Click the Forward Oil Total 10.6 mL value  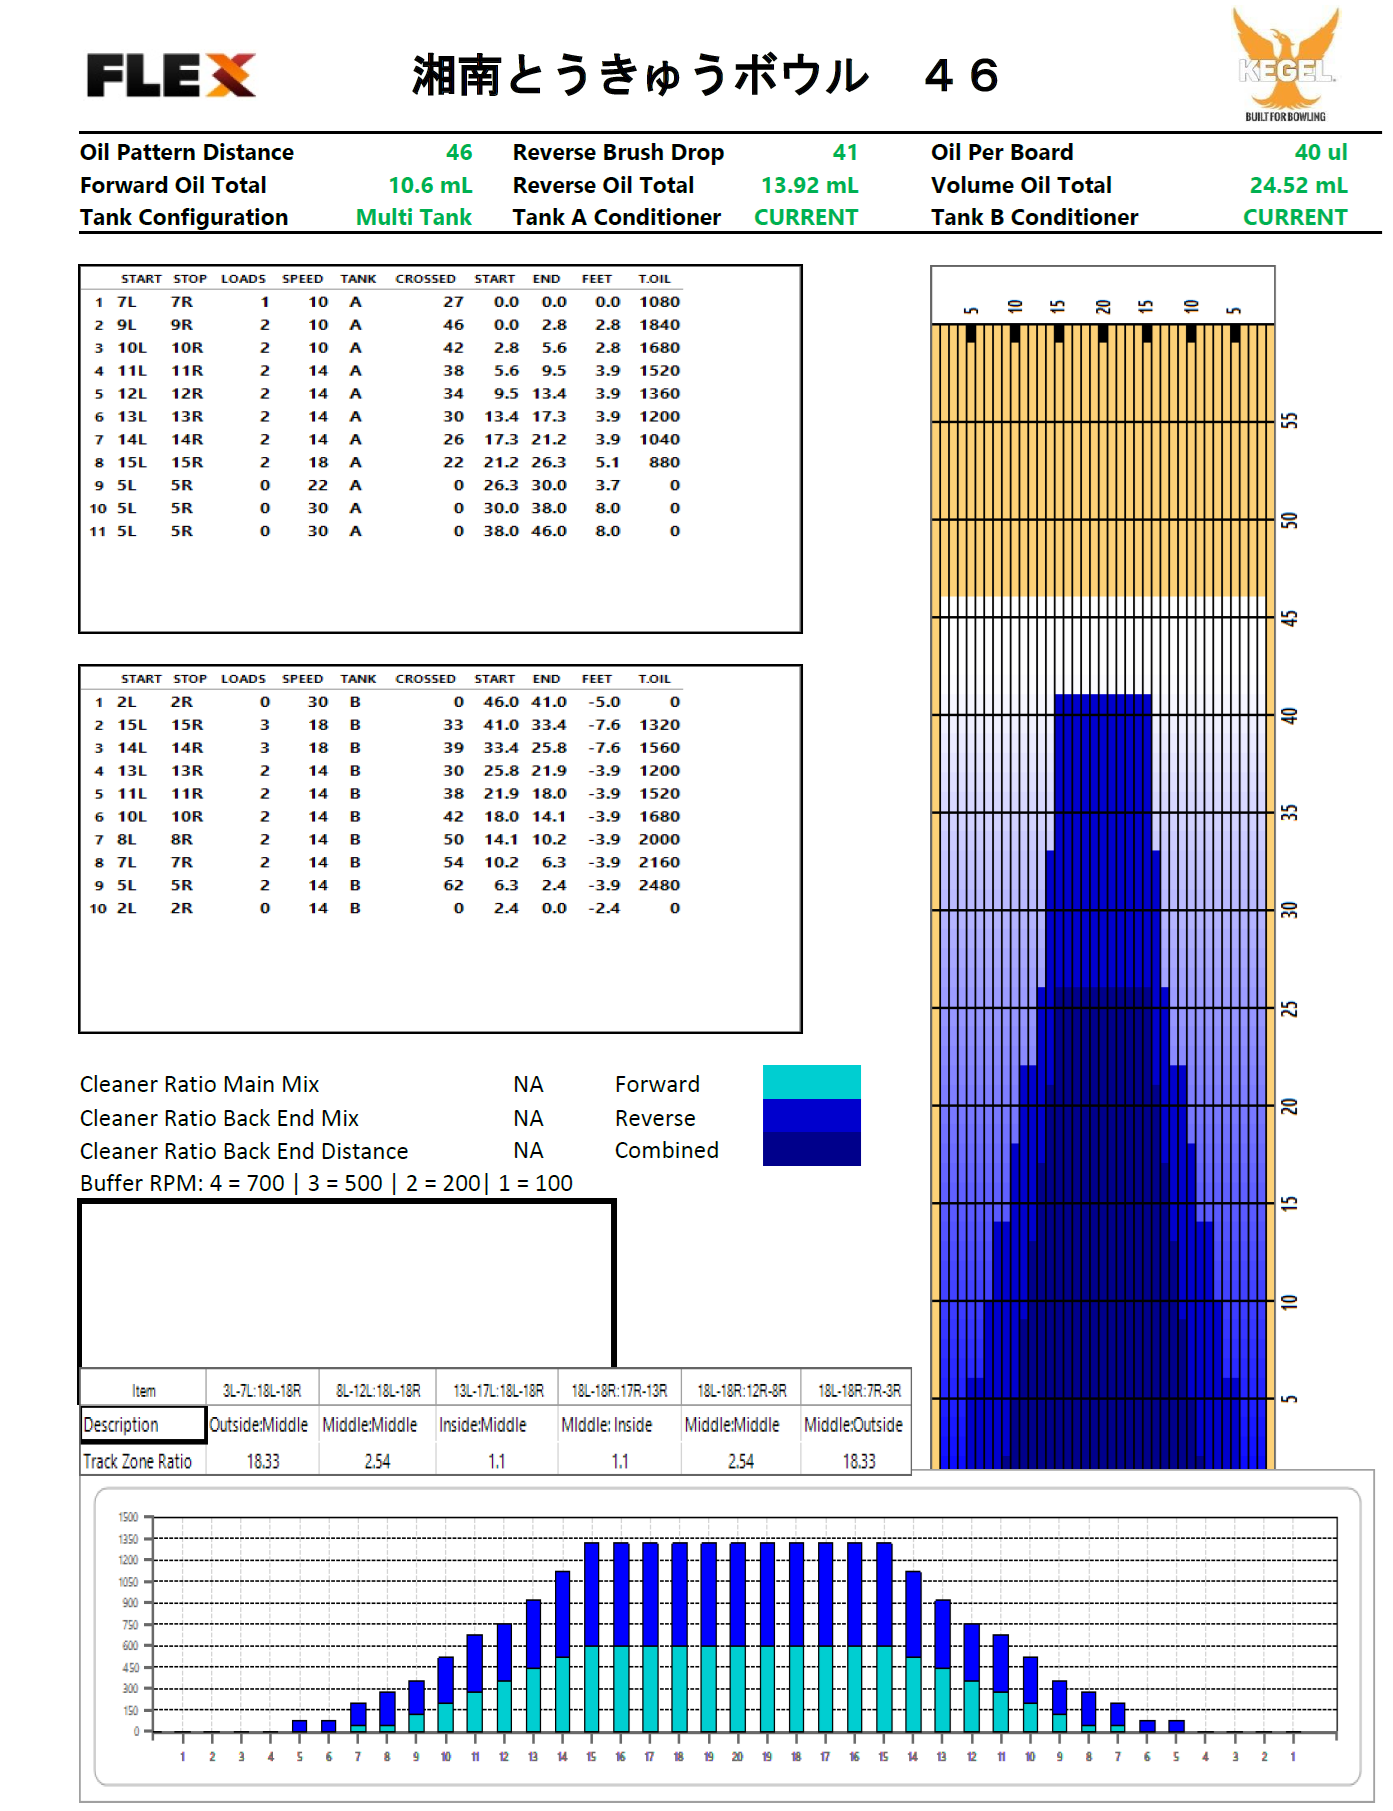point(430,186)
